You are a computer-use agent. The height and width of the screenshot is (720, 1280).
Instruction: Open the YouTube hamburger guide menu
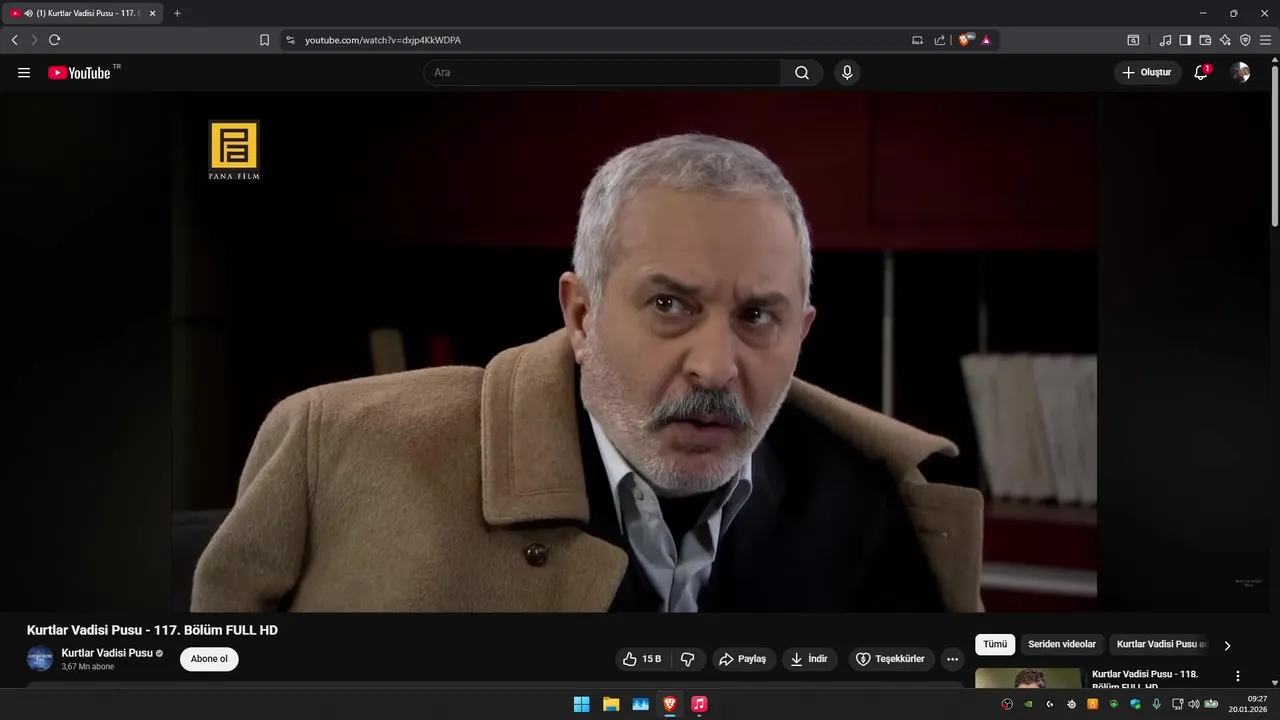tap(24, 73)
